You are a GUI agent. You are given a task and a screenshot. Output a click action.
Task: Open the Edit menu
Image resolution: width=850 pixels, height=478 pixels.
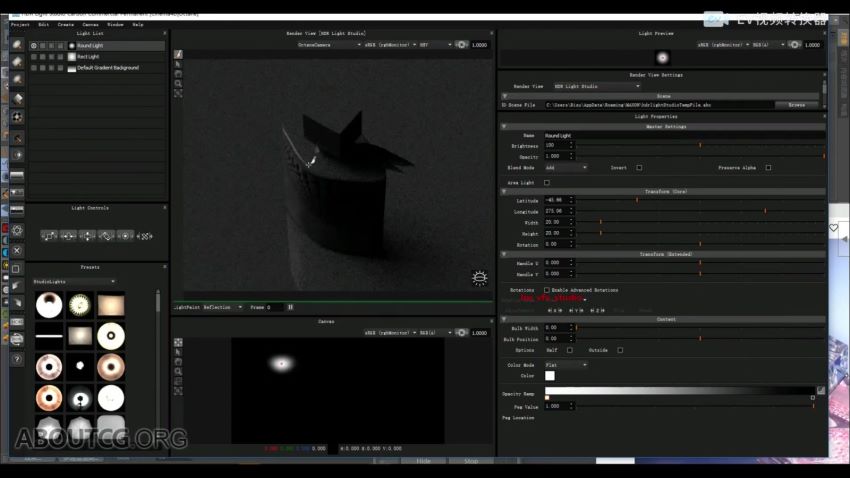[x=44, y=25]
